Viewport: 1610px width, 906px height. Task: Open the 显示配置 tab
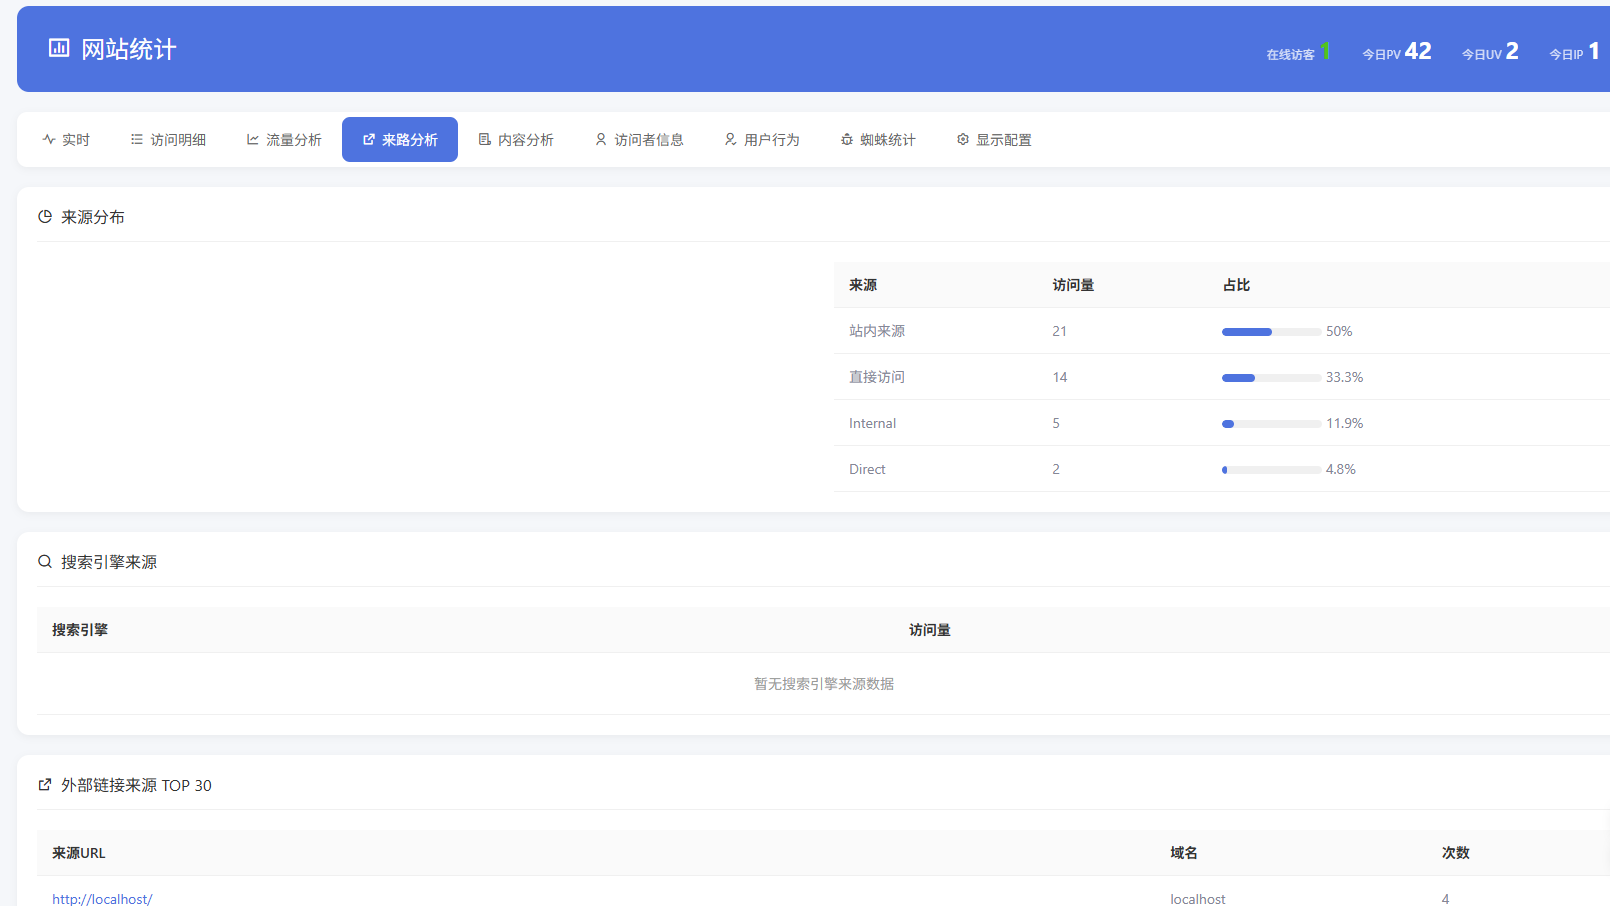pos(994,139)
